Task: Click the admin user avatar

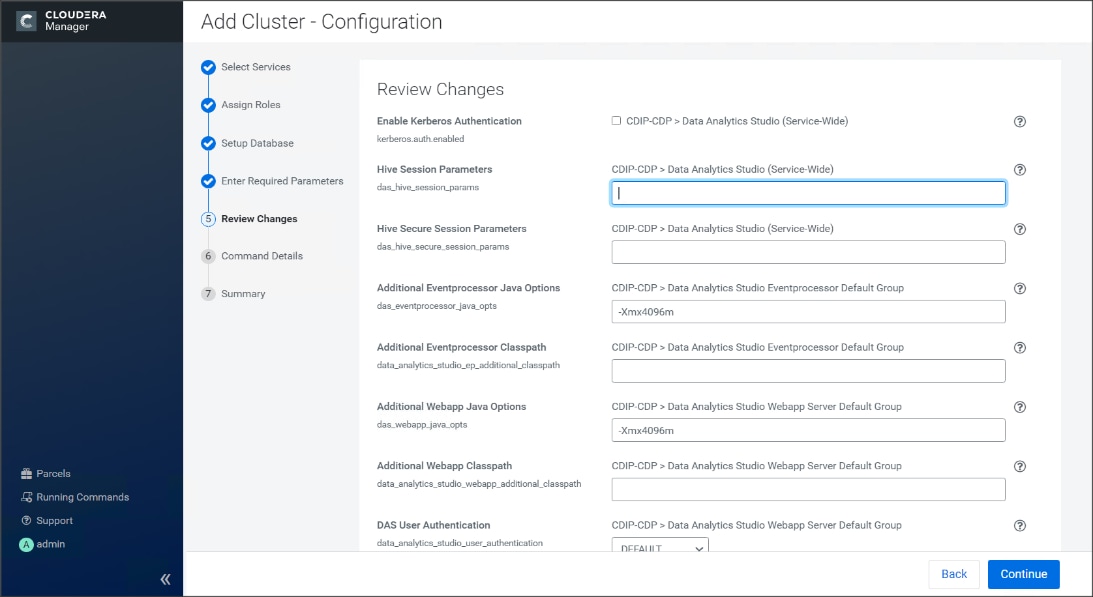Action: [26, 545]
